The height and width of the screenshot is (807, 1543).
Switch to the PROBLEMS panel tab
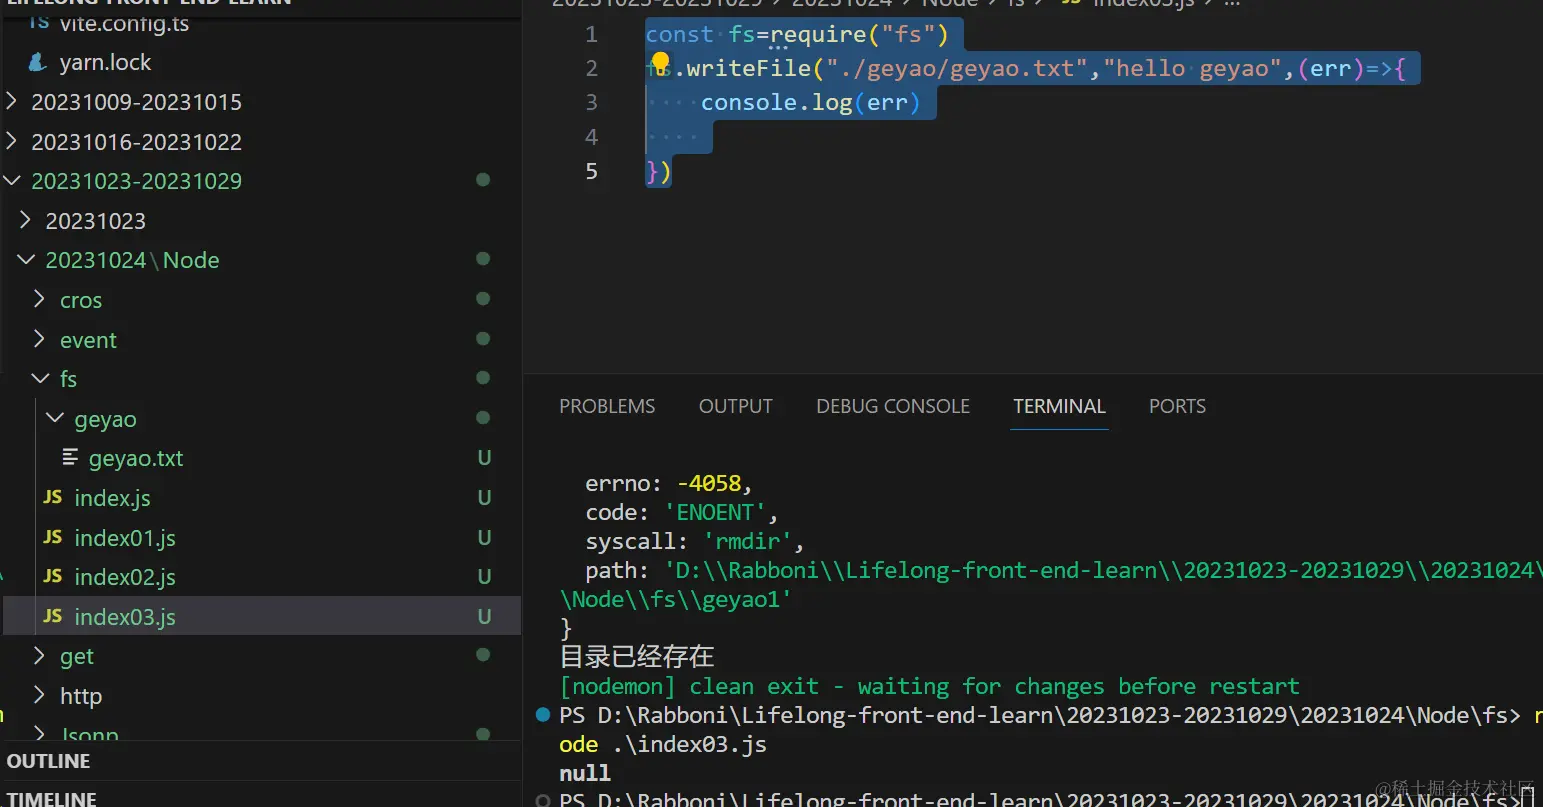(607, 406)
